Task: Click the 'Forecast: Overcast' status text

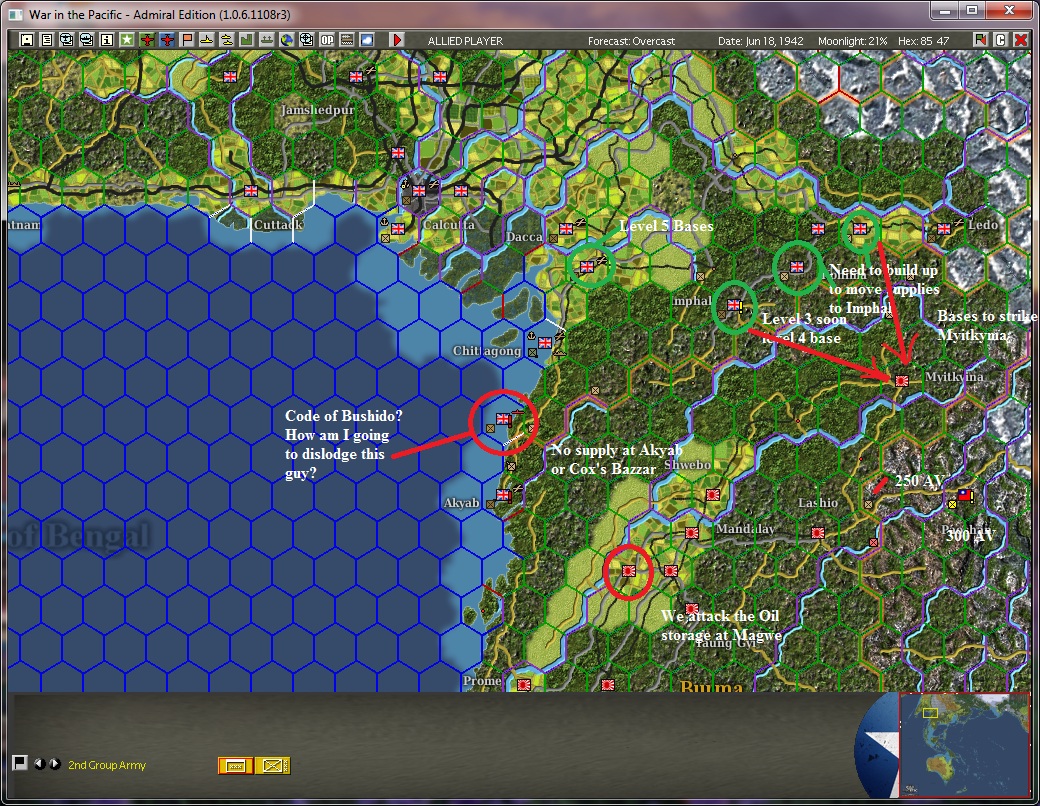Action: coord(631,41)
